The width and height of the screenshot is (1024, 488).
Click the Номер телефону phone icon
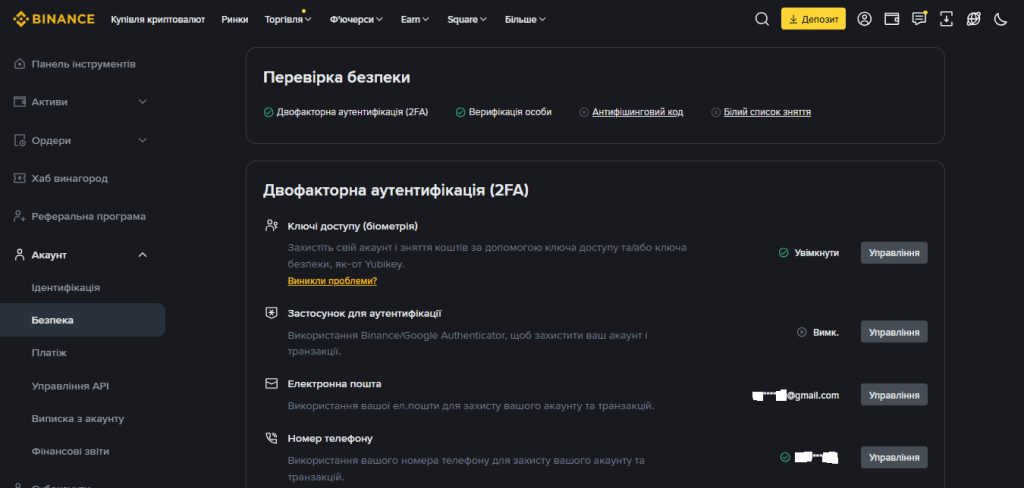click(x=272, y=438)
